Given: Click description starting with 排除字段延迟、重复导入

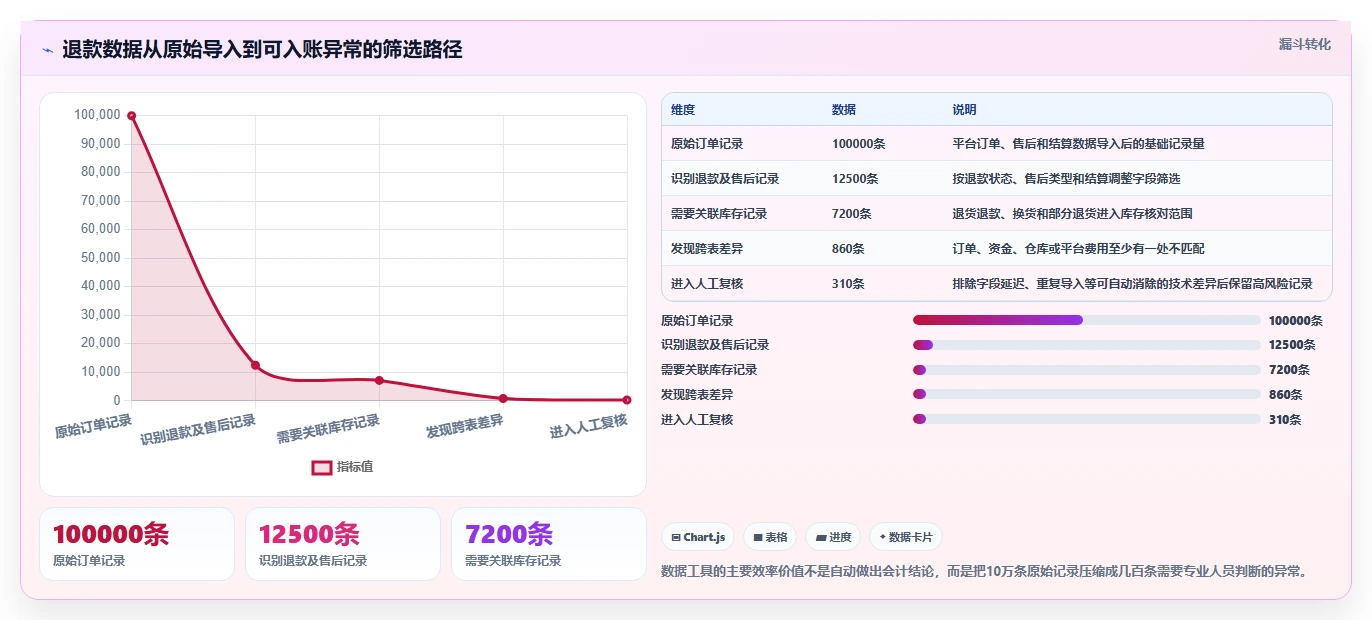Looking at the screenshot, I should [x=1132, y=283].
